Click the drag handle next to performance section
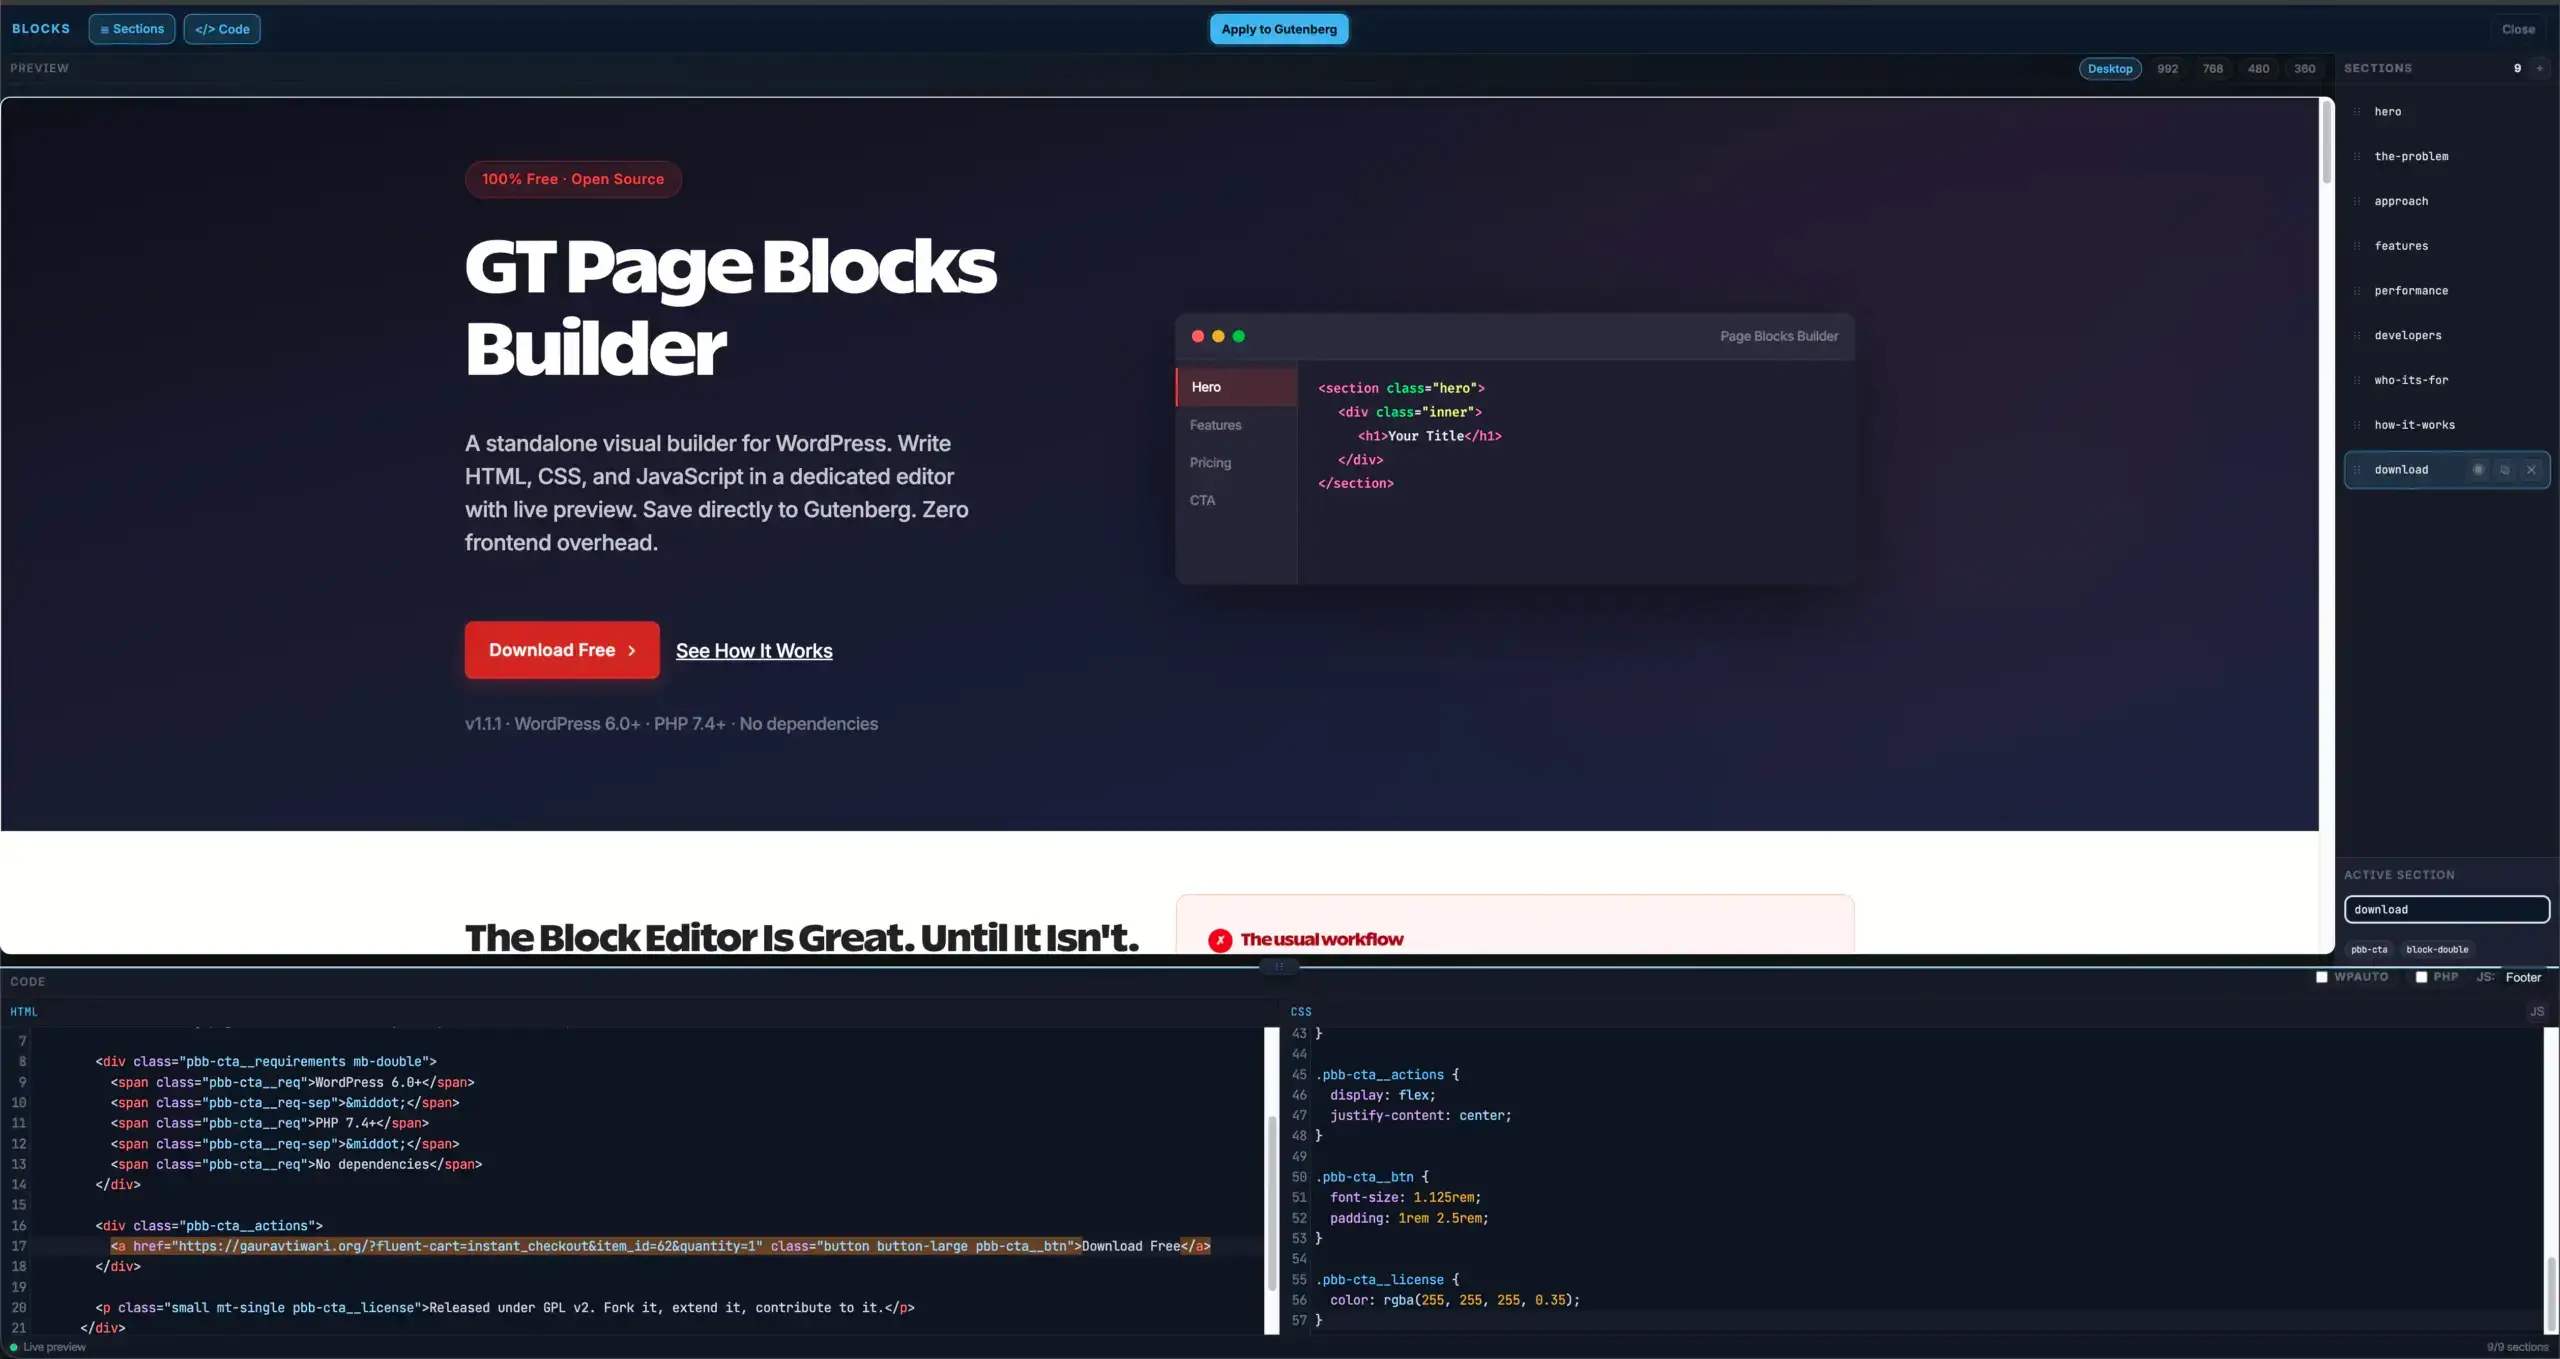This screenshot has height=1359, width=2560. point(2356,290)
